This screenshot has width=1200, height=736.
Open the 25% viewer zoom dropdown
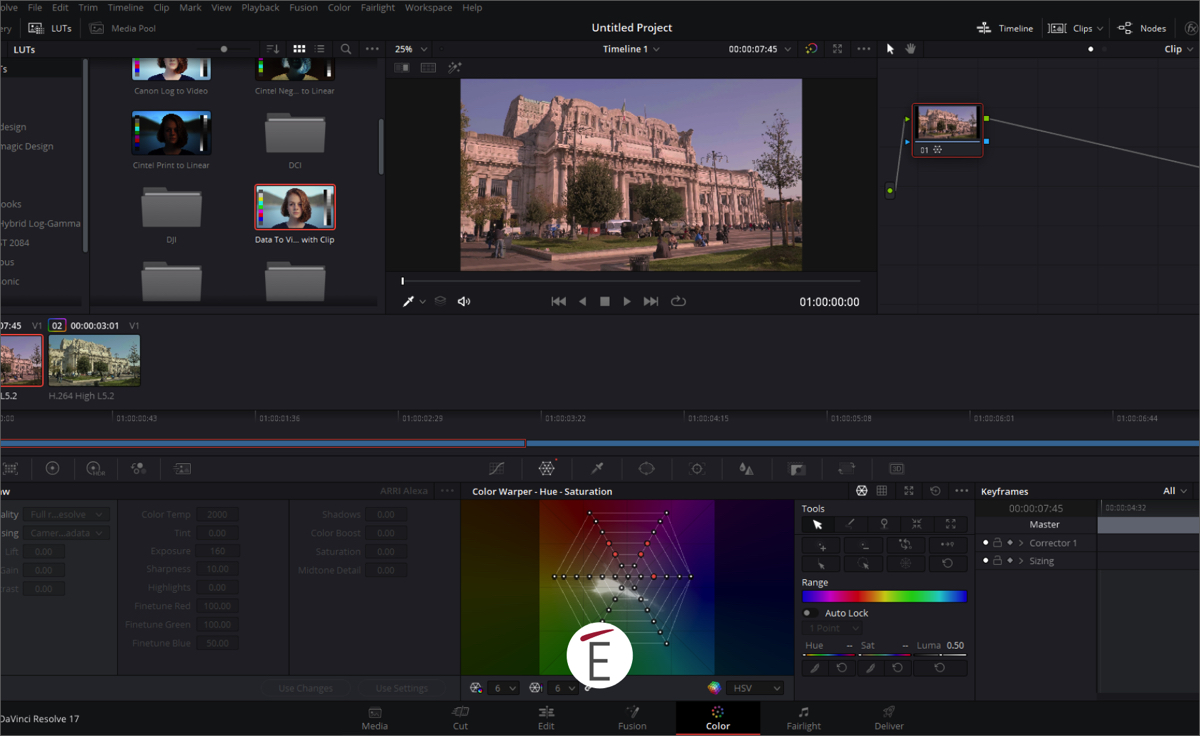click(411, 49)
